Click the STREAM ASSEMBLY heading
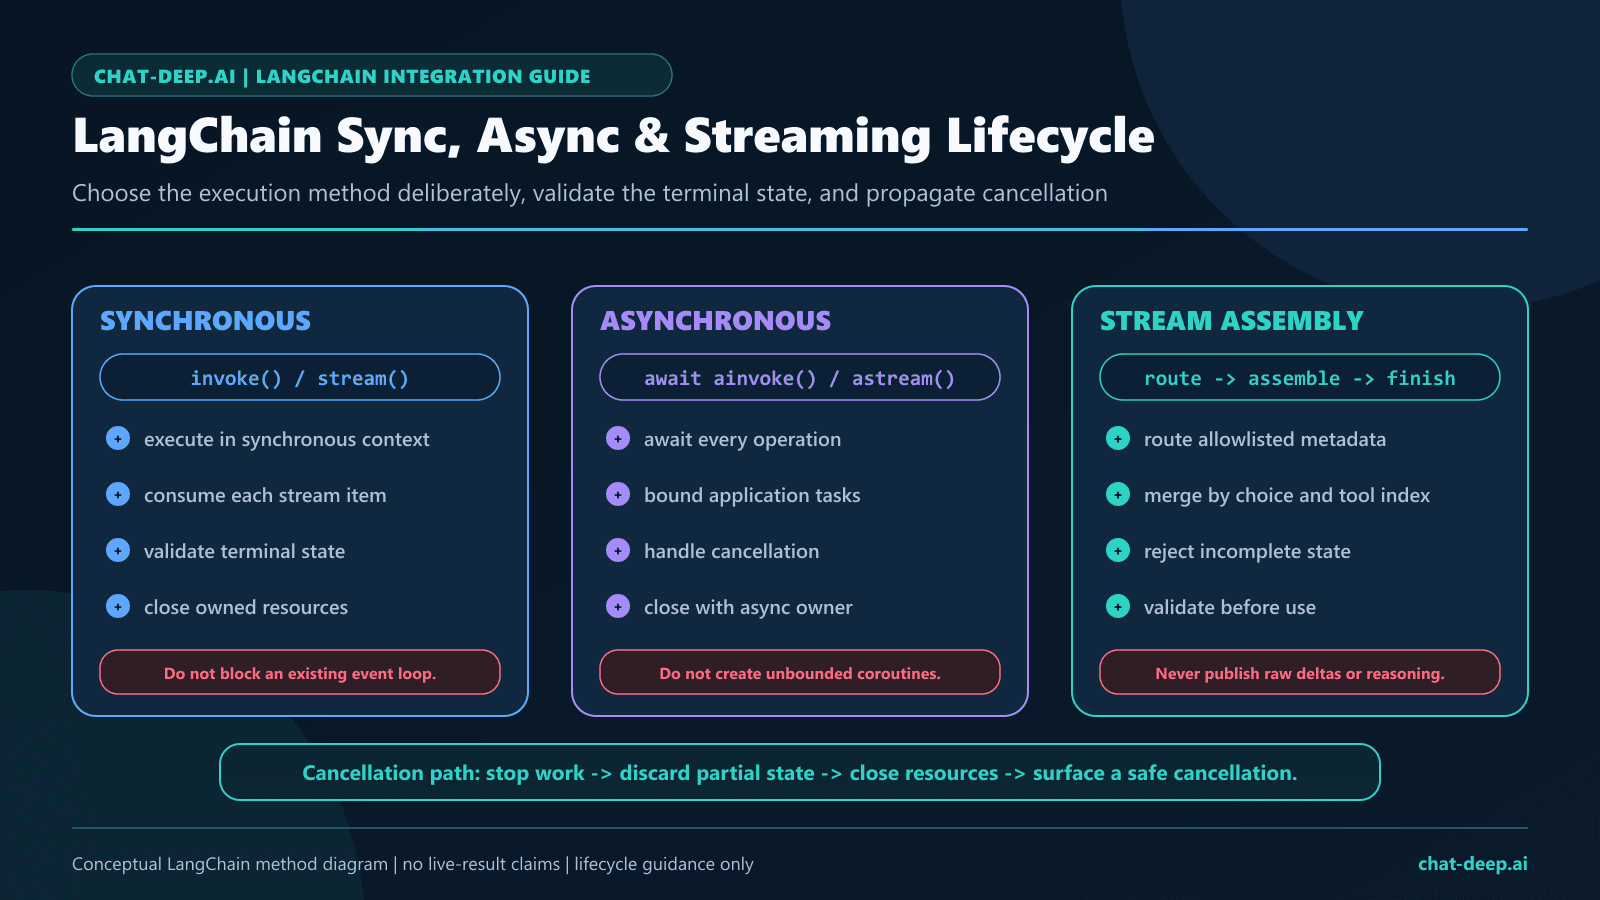The image size is (1600, 900). [1231, 321]
